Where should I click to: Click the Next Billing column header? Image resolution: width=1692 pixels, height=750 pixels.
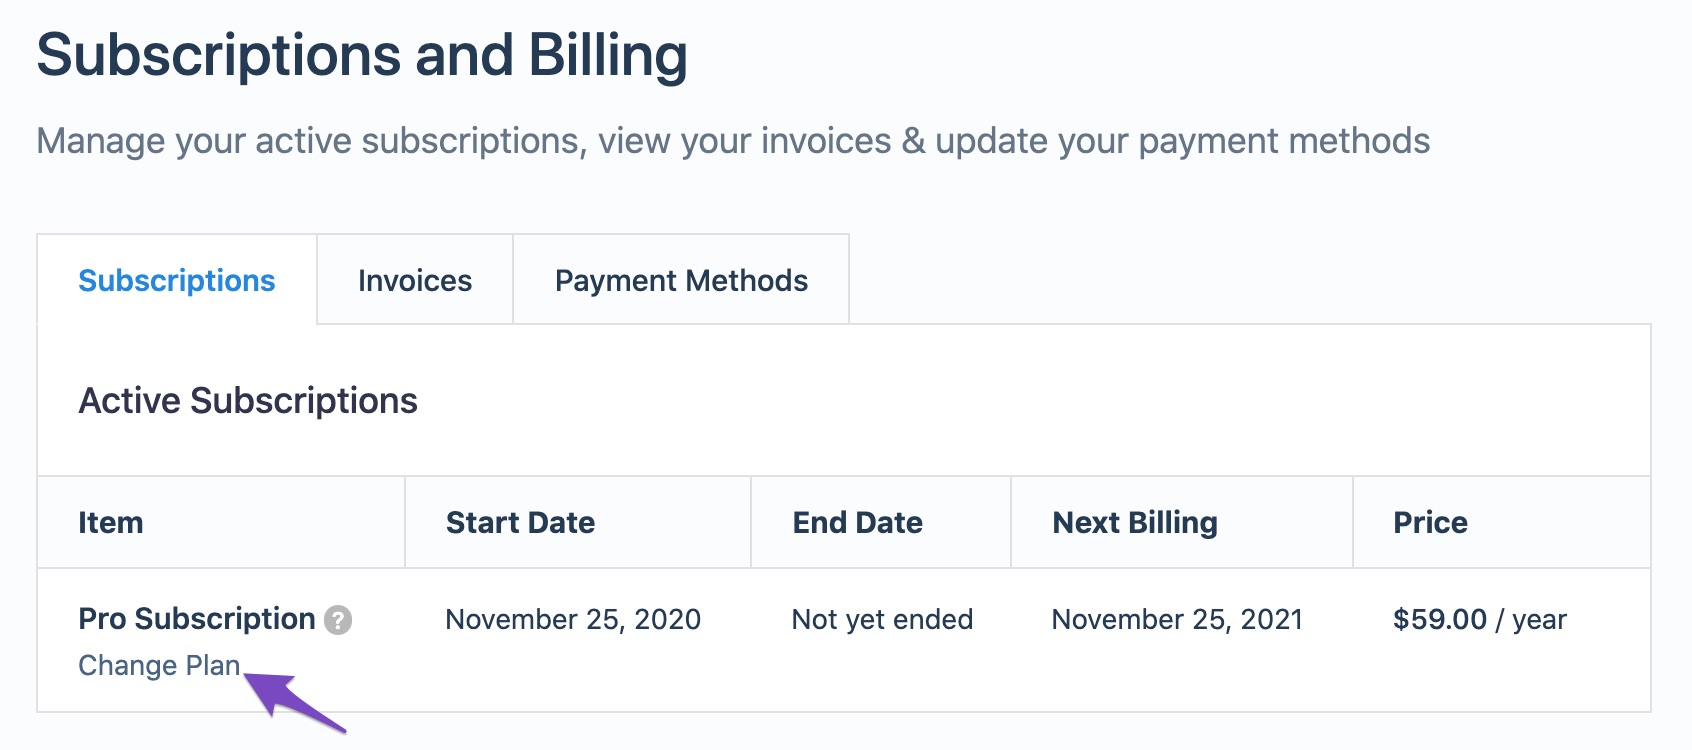pyautogui.click(x=1135, y=523)
